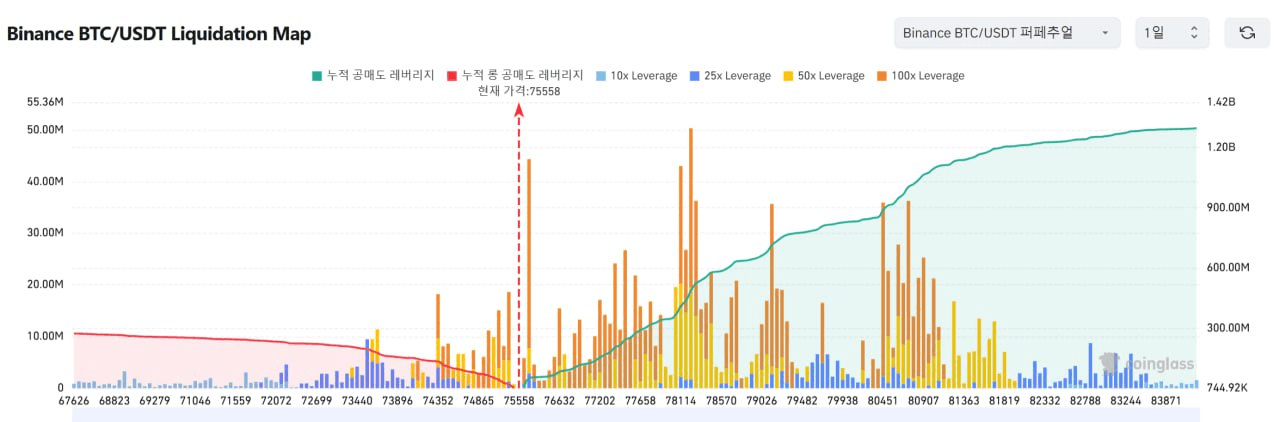Toggle the 100x Leverage legend entry
The width and height of the screenshot is (1280, 422).
click(920, 76)
